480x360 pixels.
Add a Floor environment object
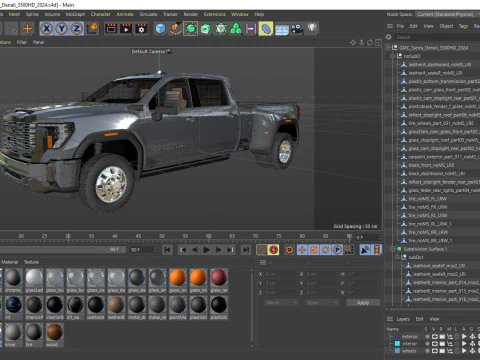[282, 29]
